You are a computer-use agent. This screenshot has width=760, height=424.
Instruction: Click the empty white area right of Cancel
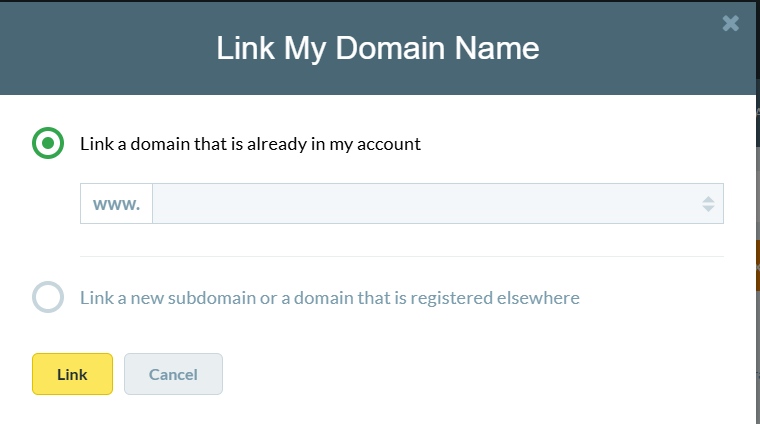[x=480, y=374]
